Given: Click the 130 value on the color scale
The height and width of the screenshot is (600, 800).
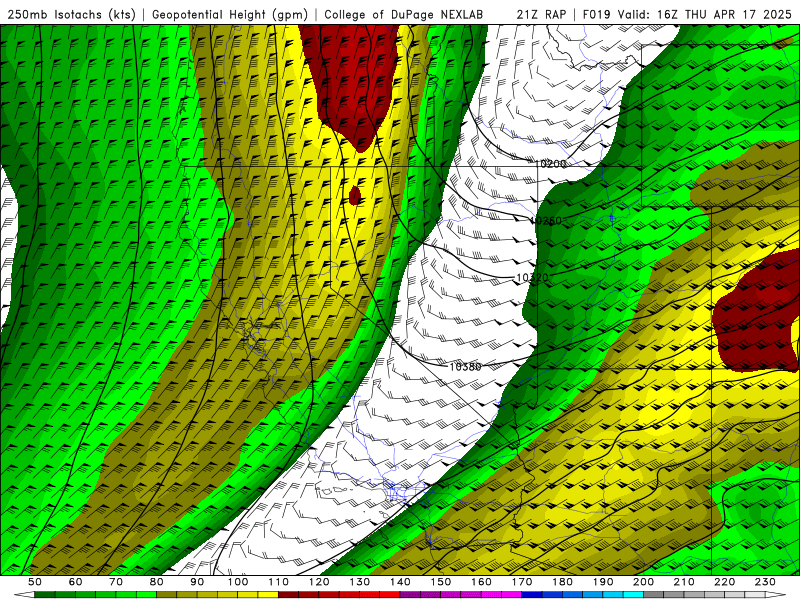Looking at the screenshot, I should point(360,582).
